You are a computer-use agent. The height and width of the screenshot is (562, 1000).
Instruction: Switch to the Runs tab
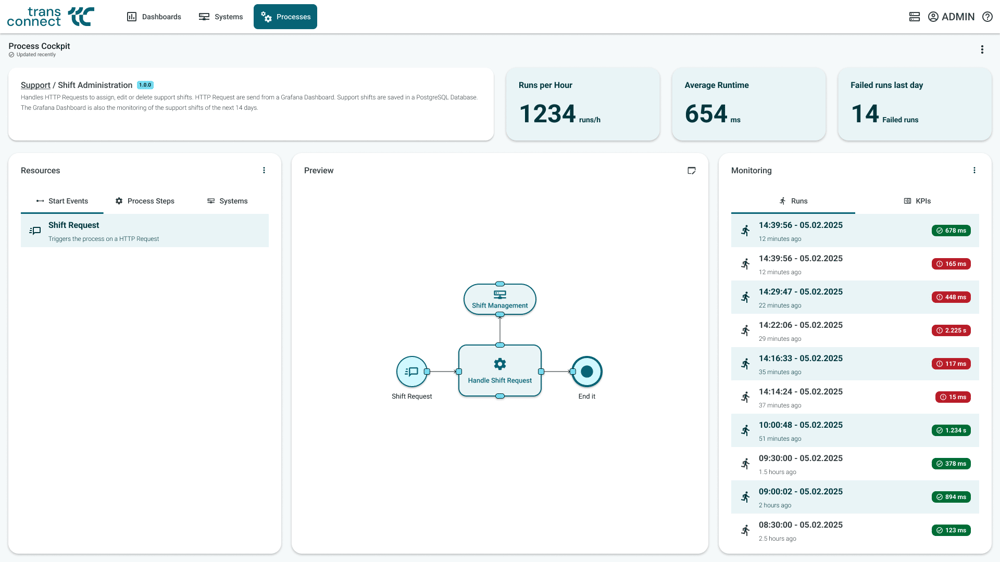tap(793, 201)
